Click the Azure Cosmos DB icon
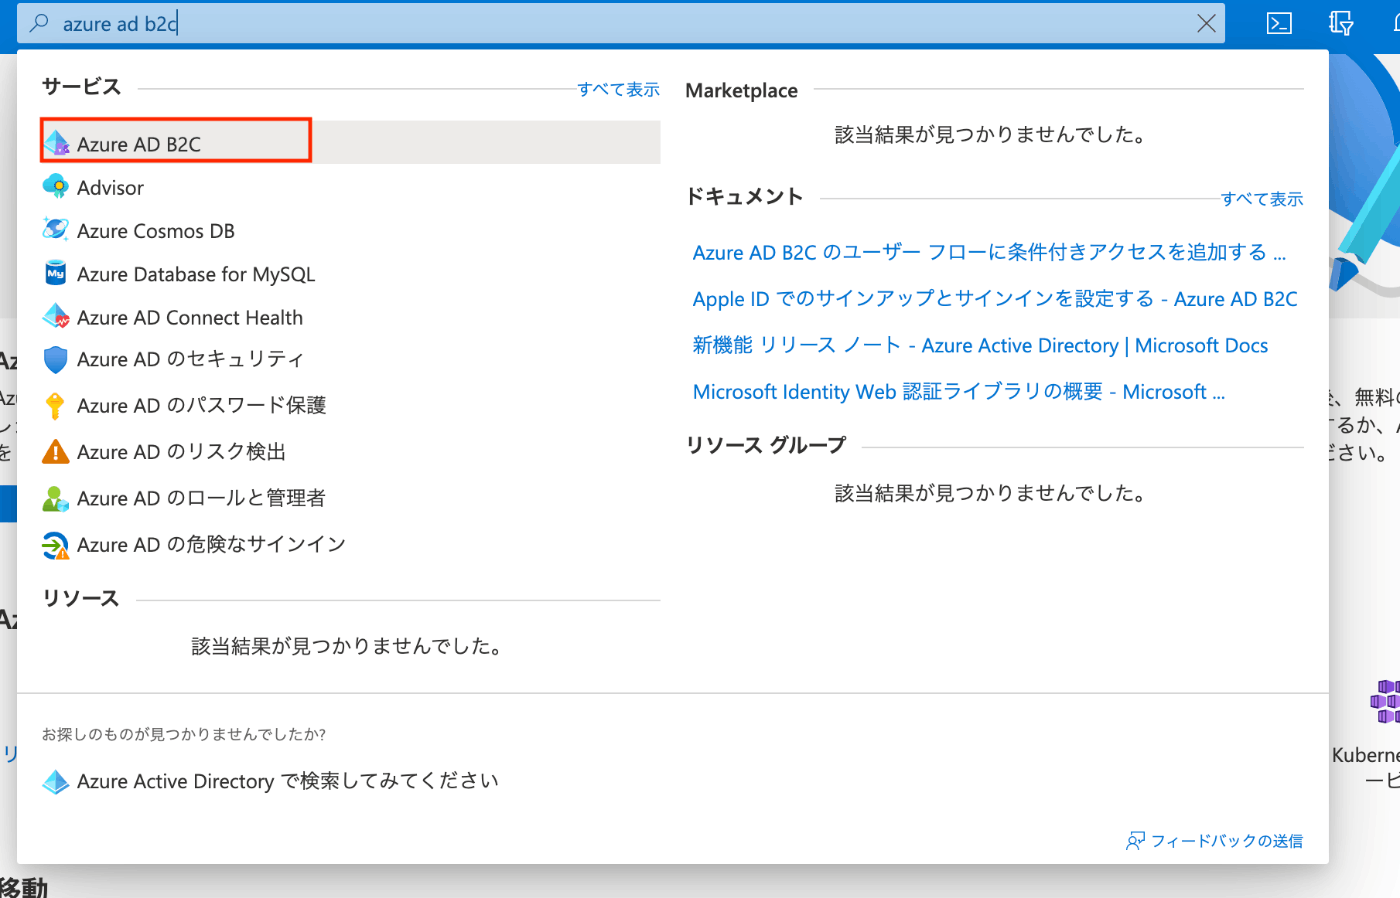Viewport: 1400px width, 898px height. click(56, 230)
